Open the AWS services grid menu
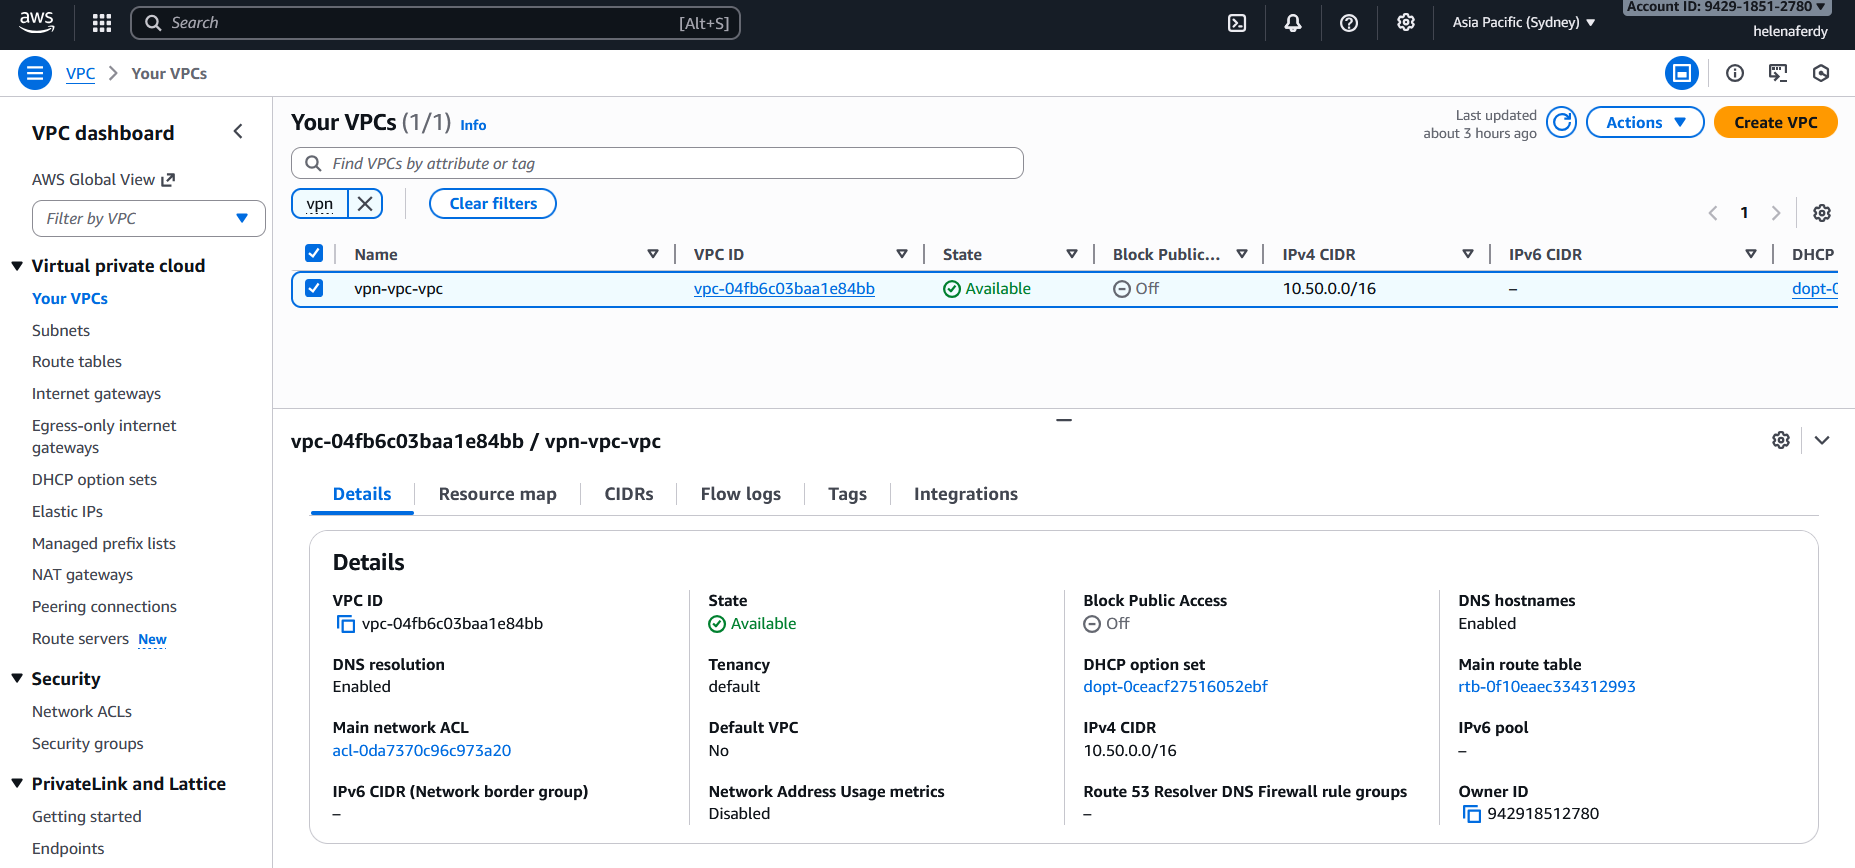 click(x=102, y=23)
